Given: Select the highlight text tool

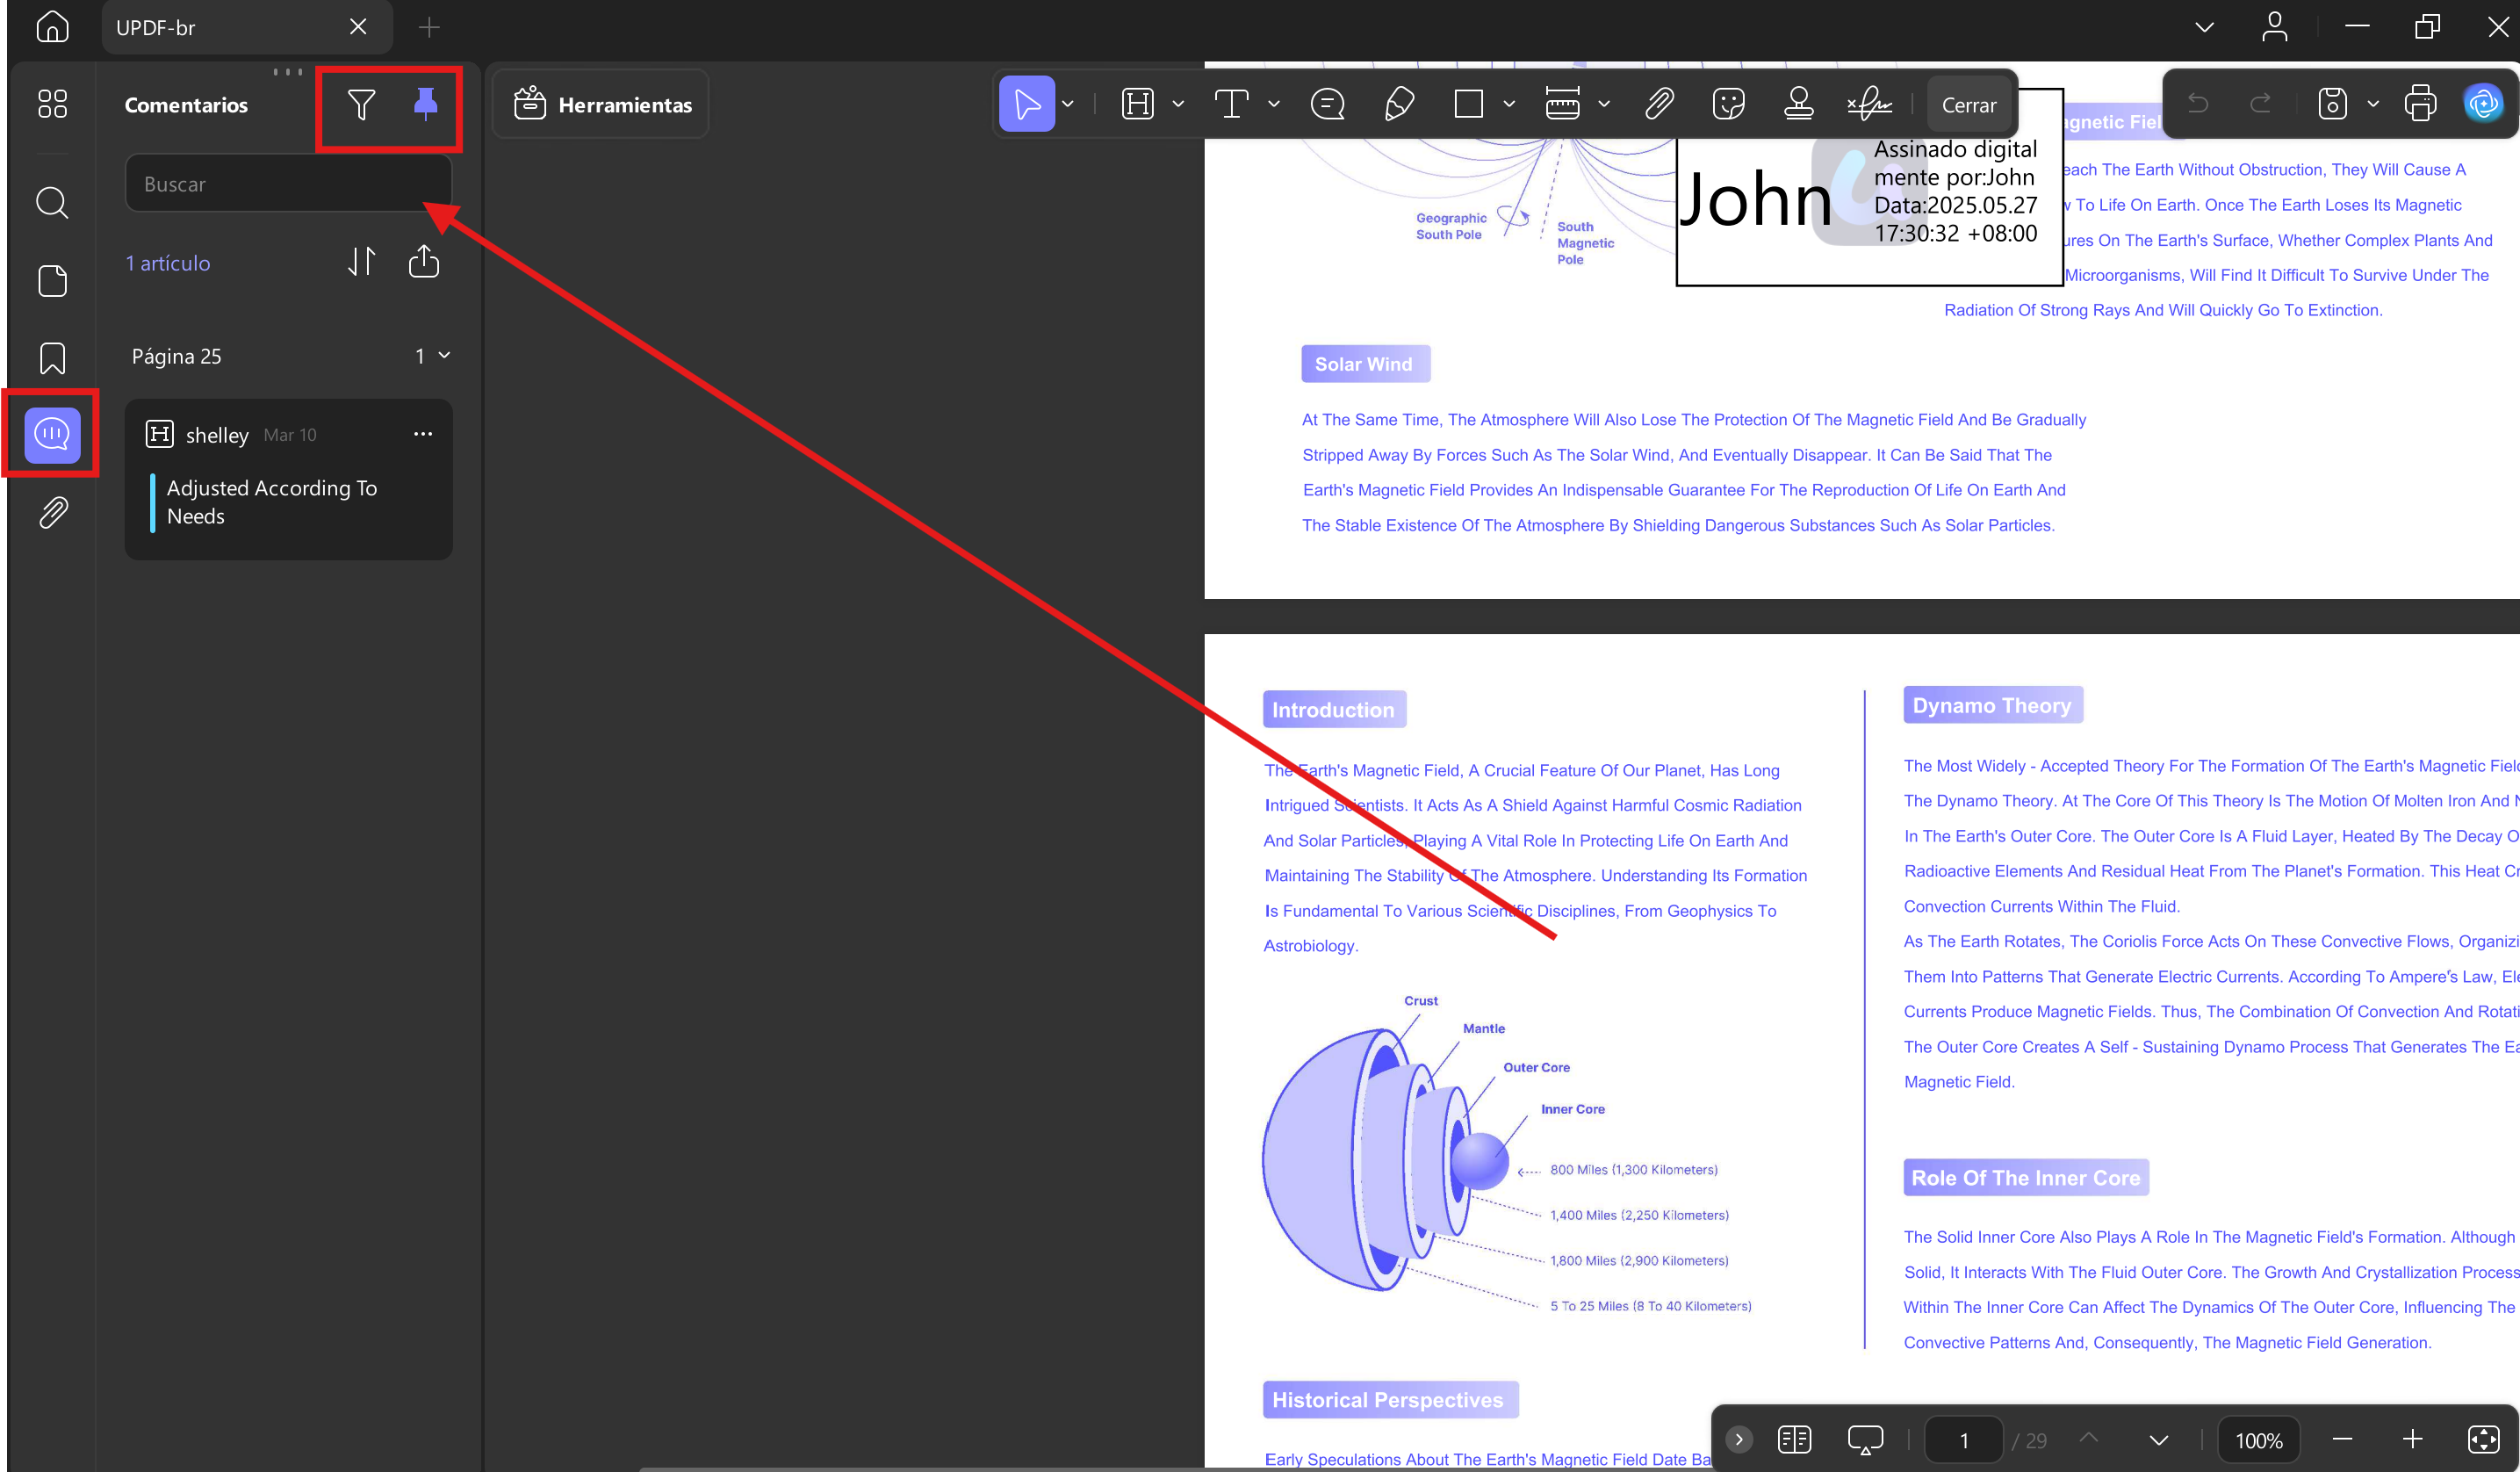Looking at the screenshot, I should point(1138,104).
